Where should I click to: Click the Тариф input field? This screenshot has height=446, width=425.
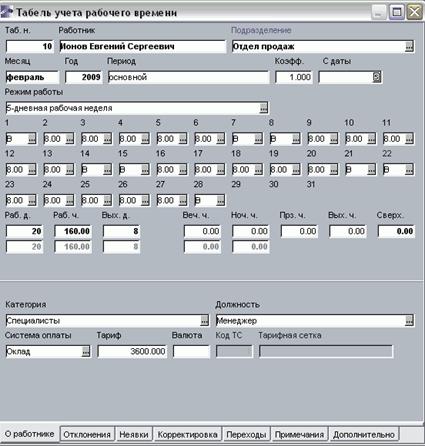[132, 352]
